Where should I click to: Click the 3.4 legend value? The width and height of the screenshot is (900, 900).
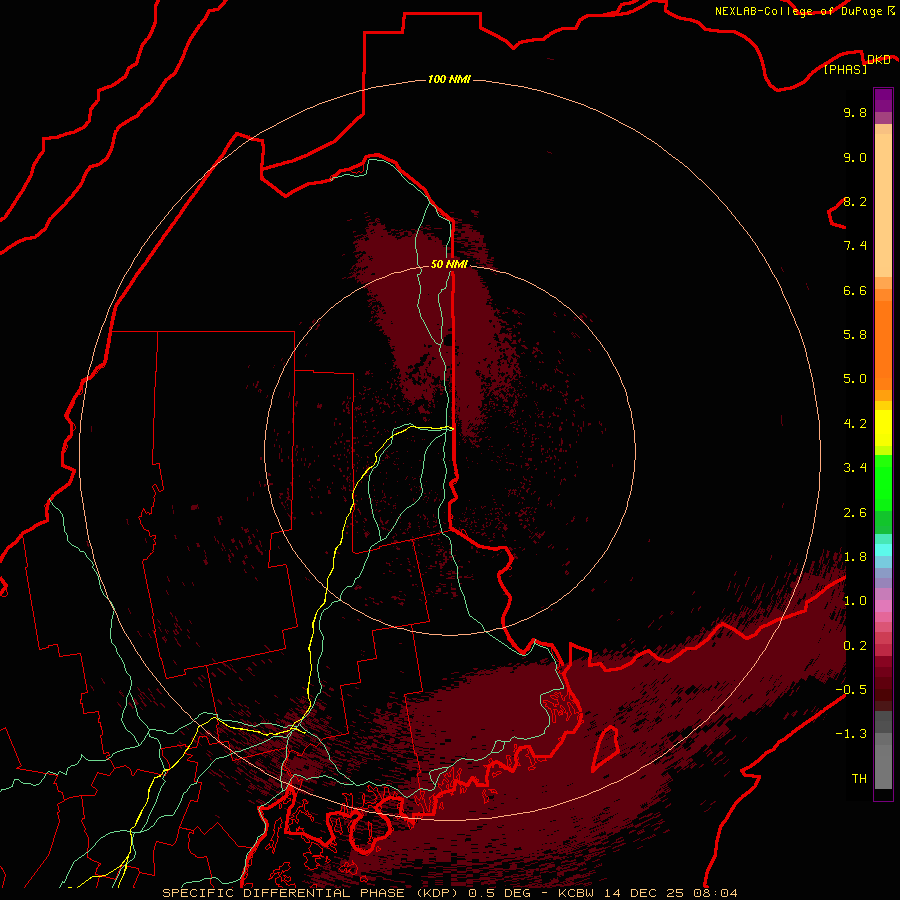click(855, 468)
